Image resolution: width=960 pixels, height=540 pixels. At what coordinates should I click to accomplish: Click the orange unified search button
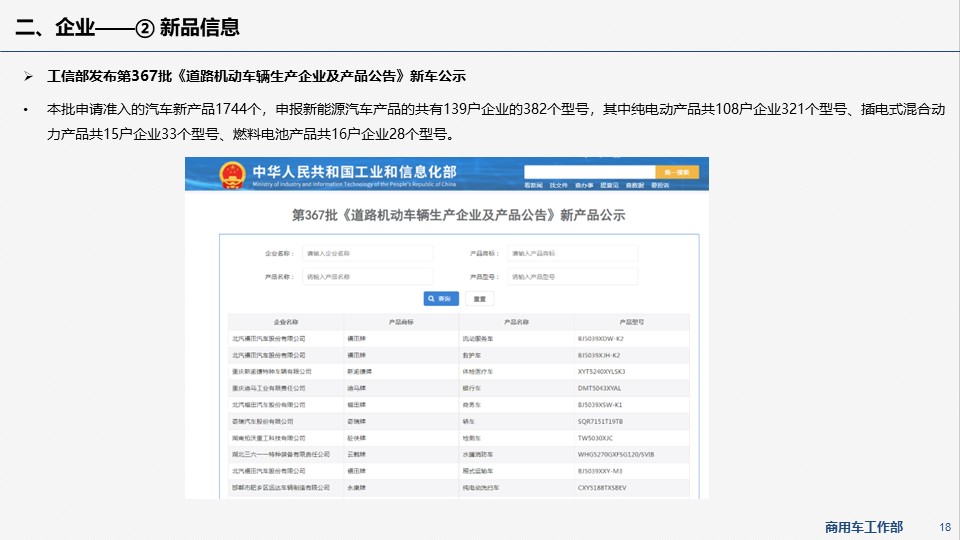tap(677, 172)
